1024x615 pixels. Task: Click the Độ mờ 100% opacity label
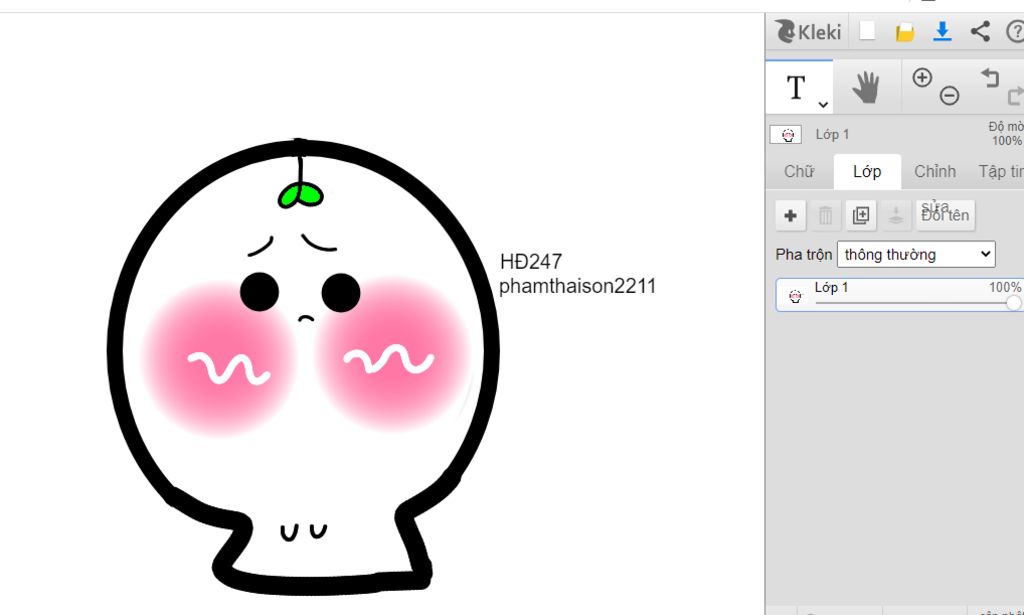(1006, 134)
